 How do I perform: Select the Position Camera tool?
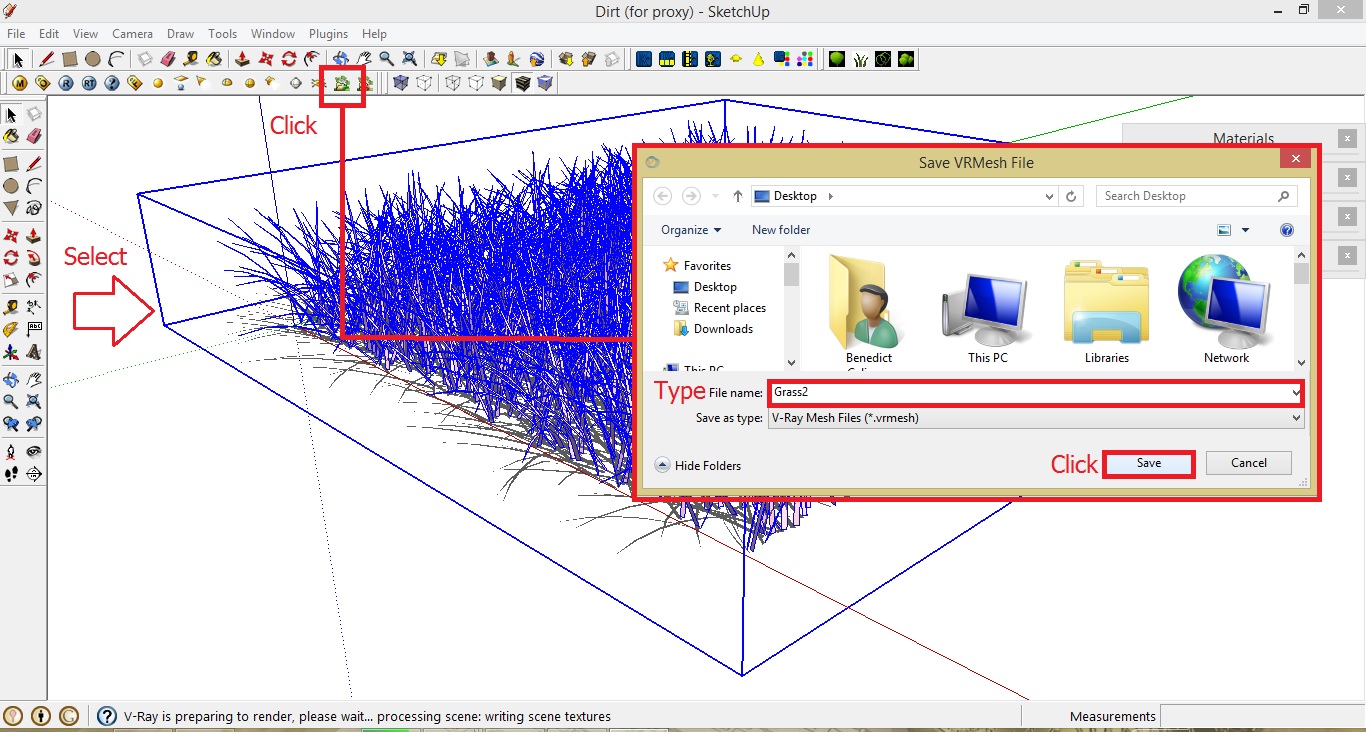coord(11,451)
